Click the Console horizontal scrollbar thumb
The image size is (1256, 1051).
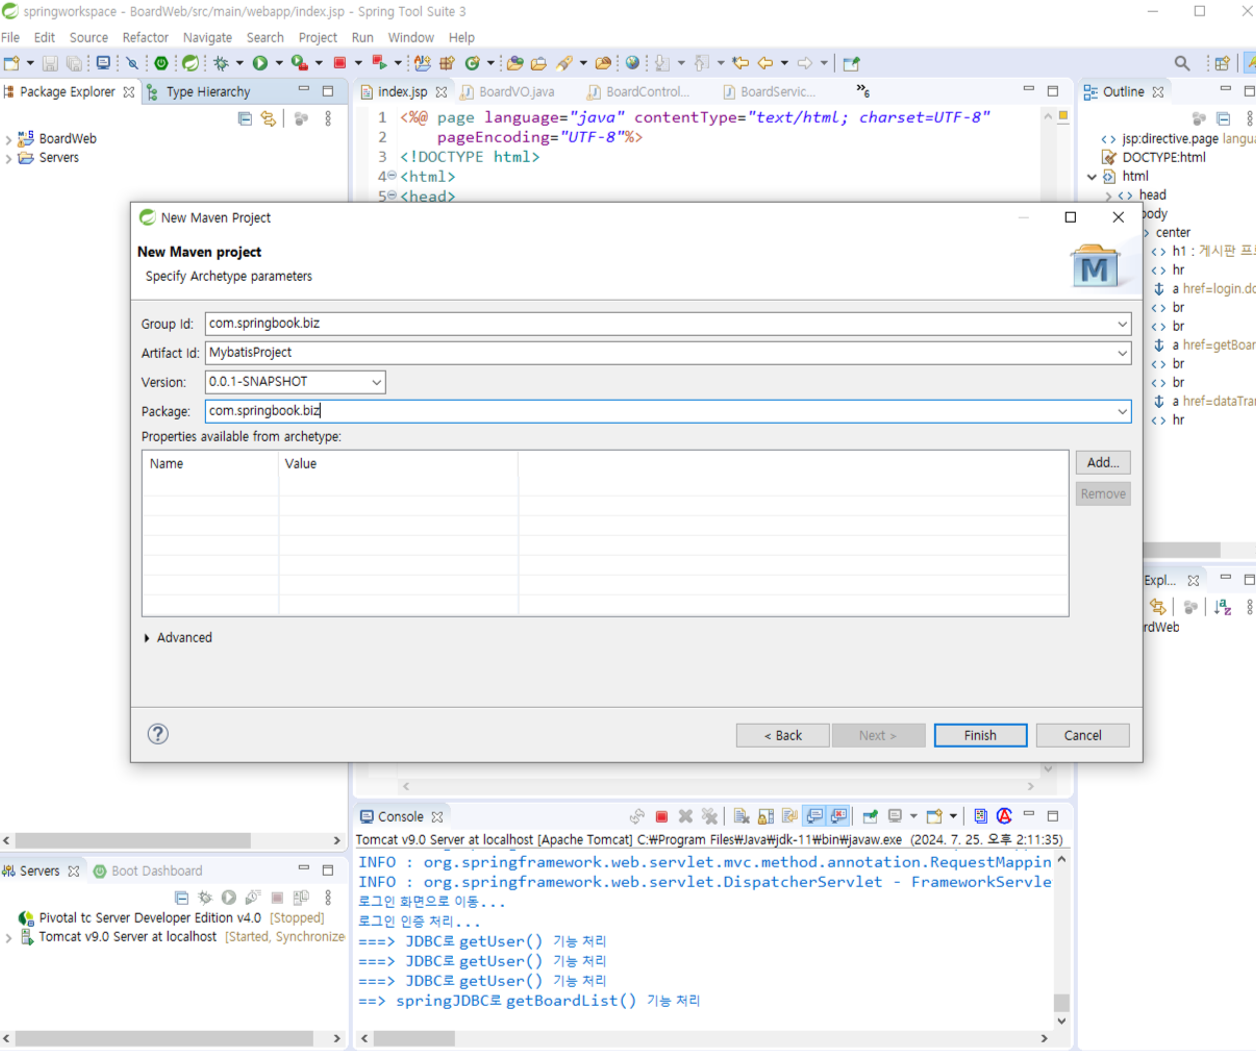click(415, 1039)
